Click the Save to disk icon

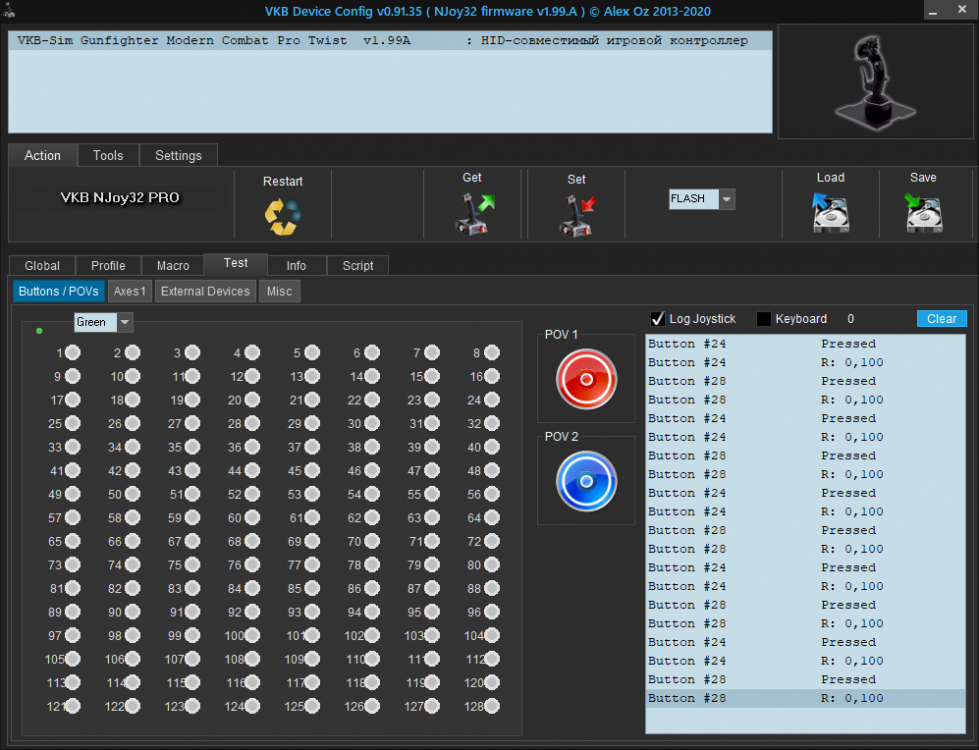(924, 212)
